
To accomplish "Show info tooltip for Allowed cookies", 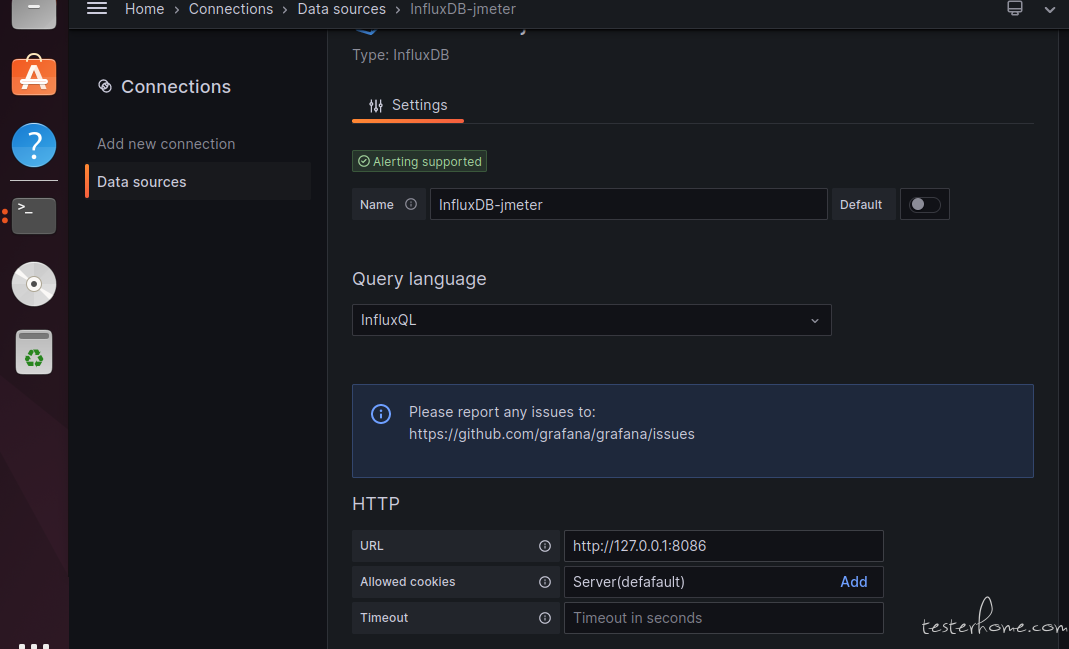I will (545, 582).
